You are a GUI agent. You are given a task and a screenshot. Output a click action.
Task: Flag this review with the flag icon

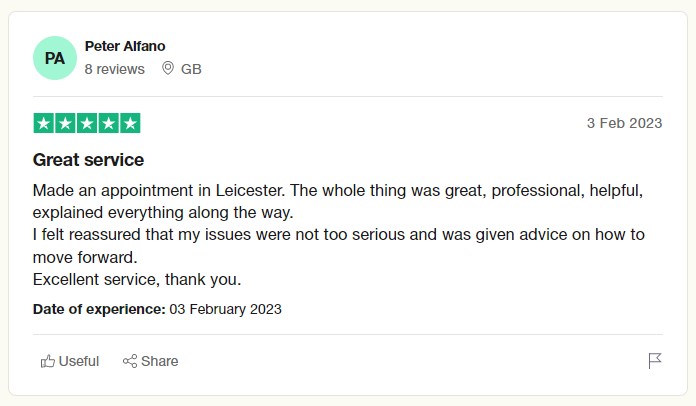coord(655,361)
